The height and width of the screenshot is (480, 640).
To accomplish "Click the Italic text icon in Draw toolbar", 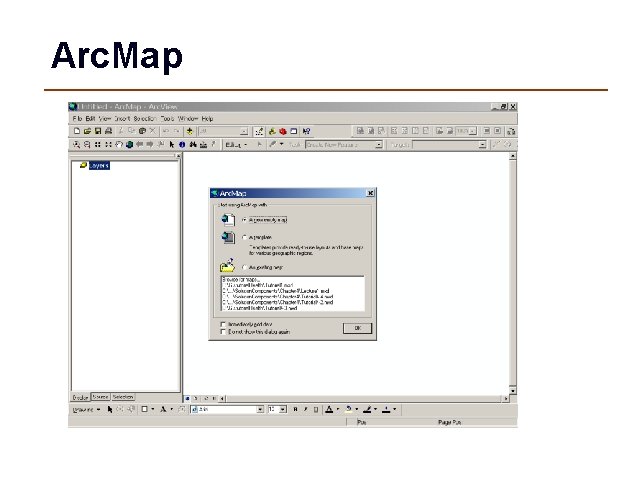I will point(305,409).
